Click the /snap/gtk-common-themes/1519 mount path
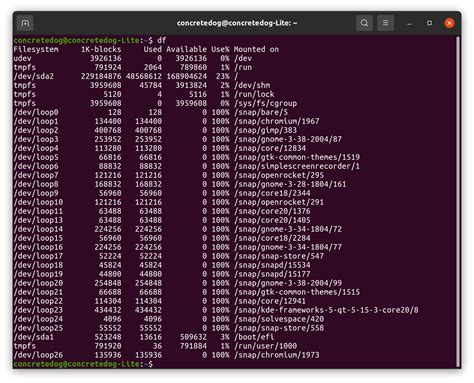Screen dimensions: 474x383 tap(297, 157)
